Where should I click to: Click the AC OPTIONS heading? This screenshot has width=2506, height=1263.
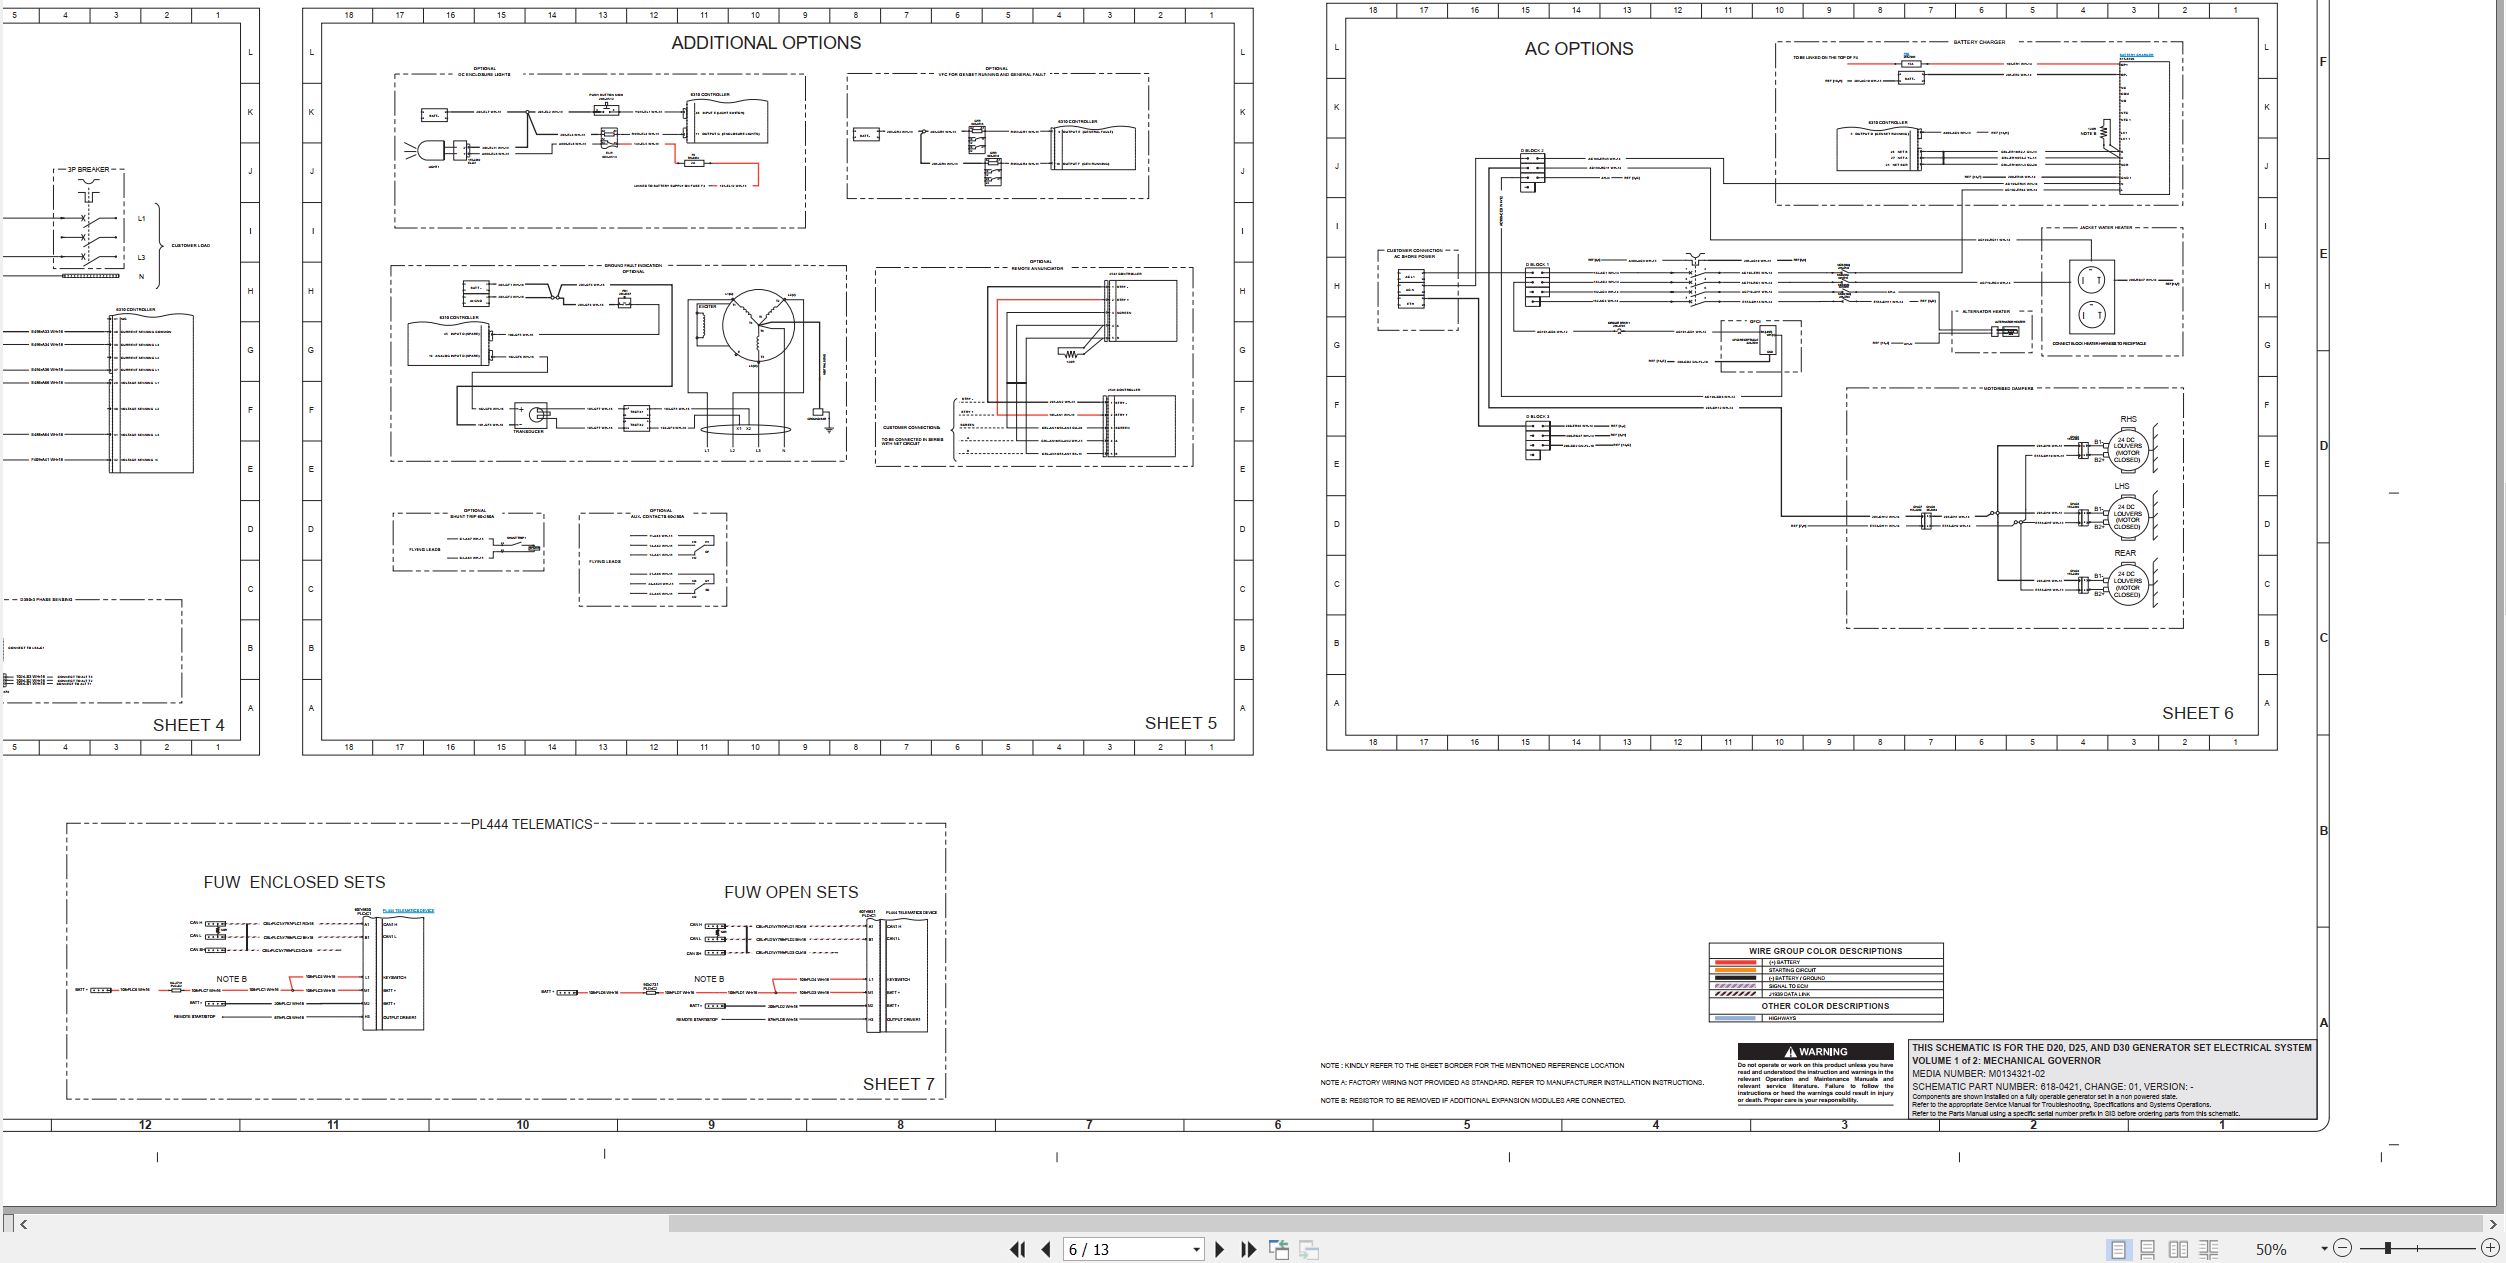[x=1579, y=49]
